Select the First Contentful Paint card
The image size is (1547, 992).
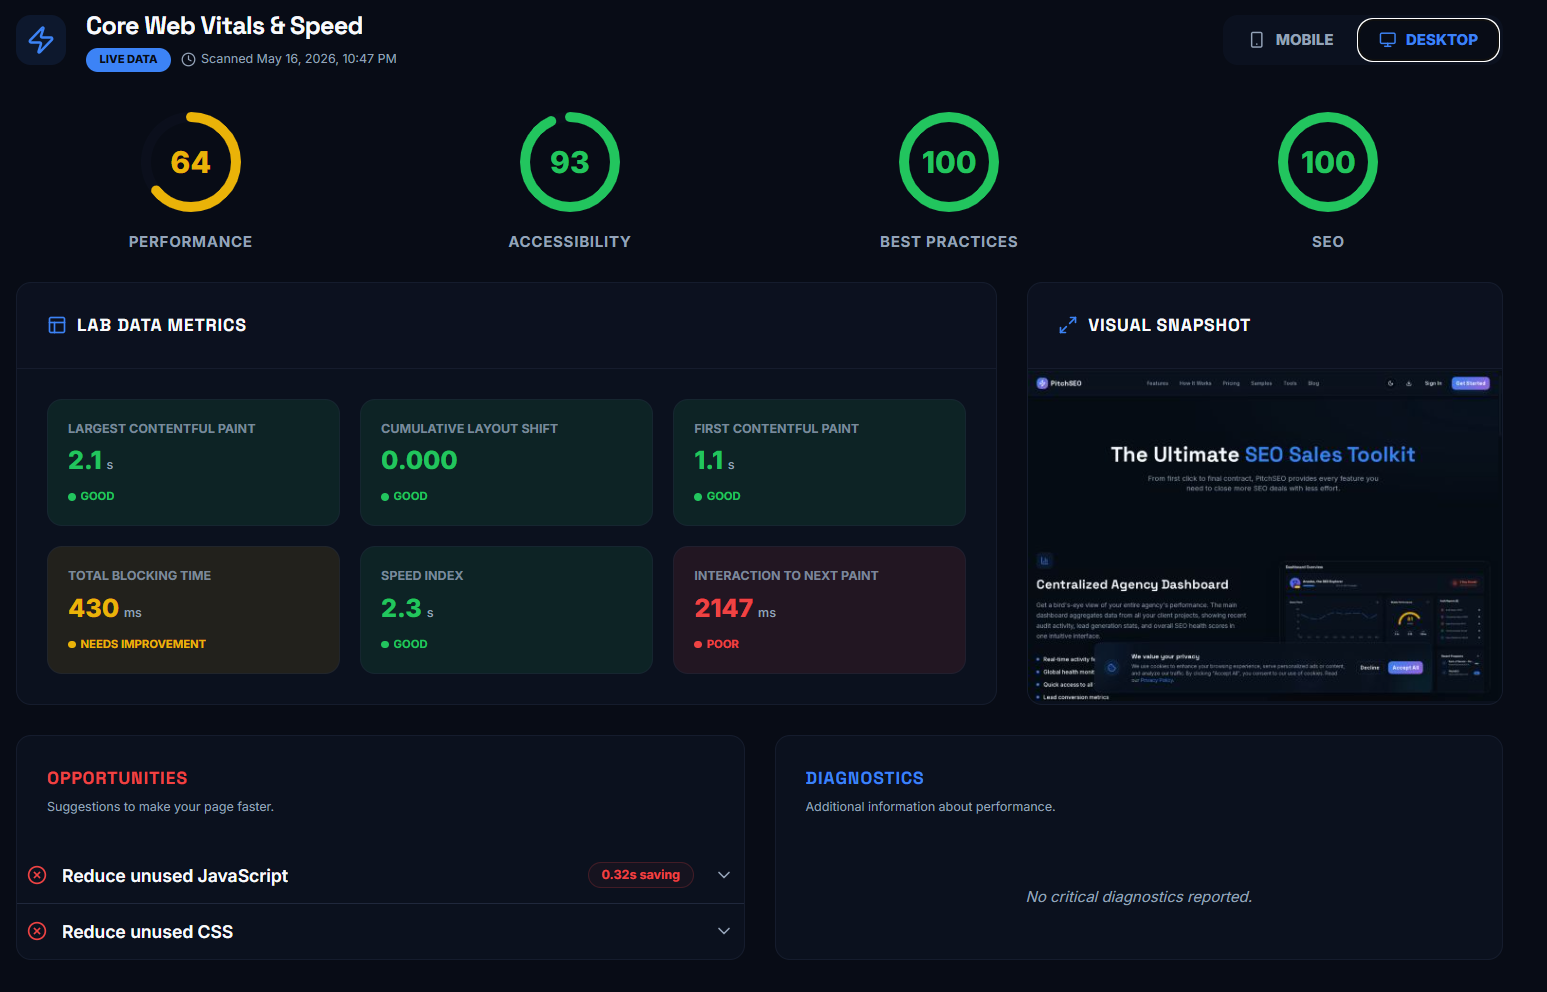(x=819, y=462)
